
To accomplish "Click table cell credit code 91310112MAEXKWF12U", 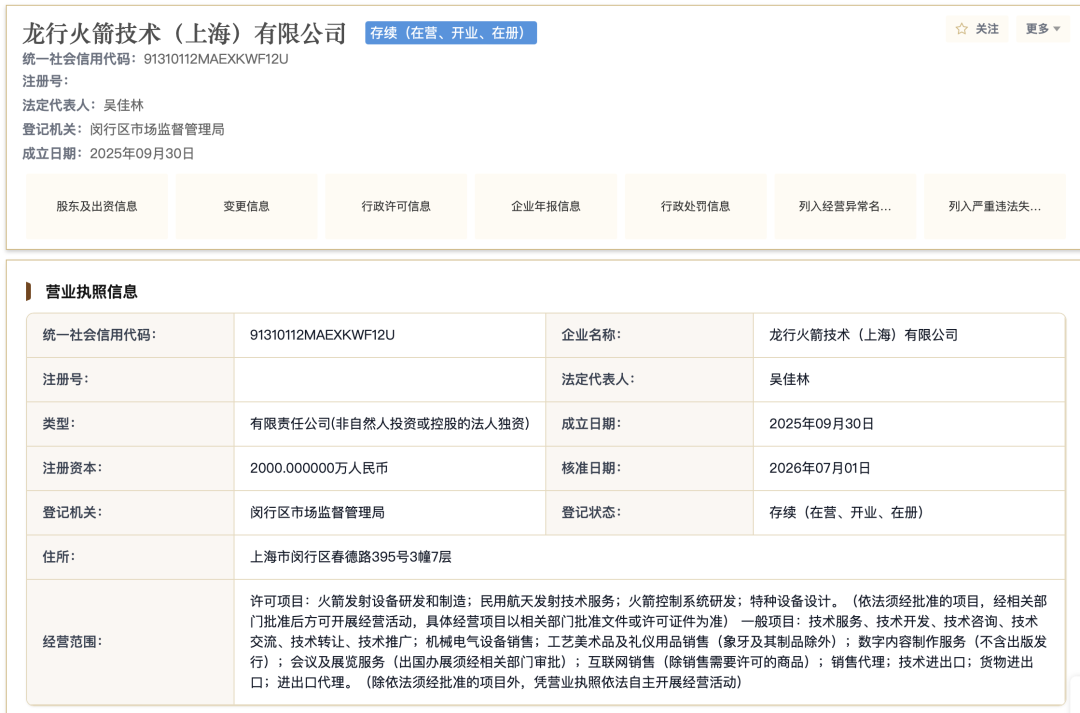I will [x=322, y=335].
